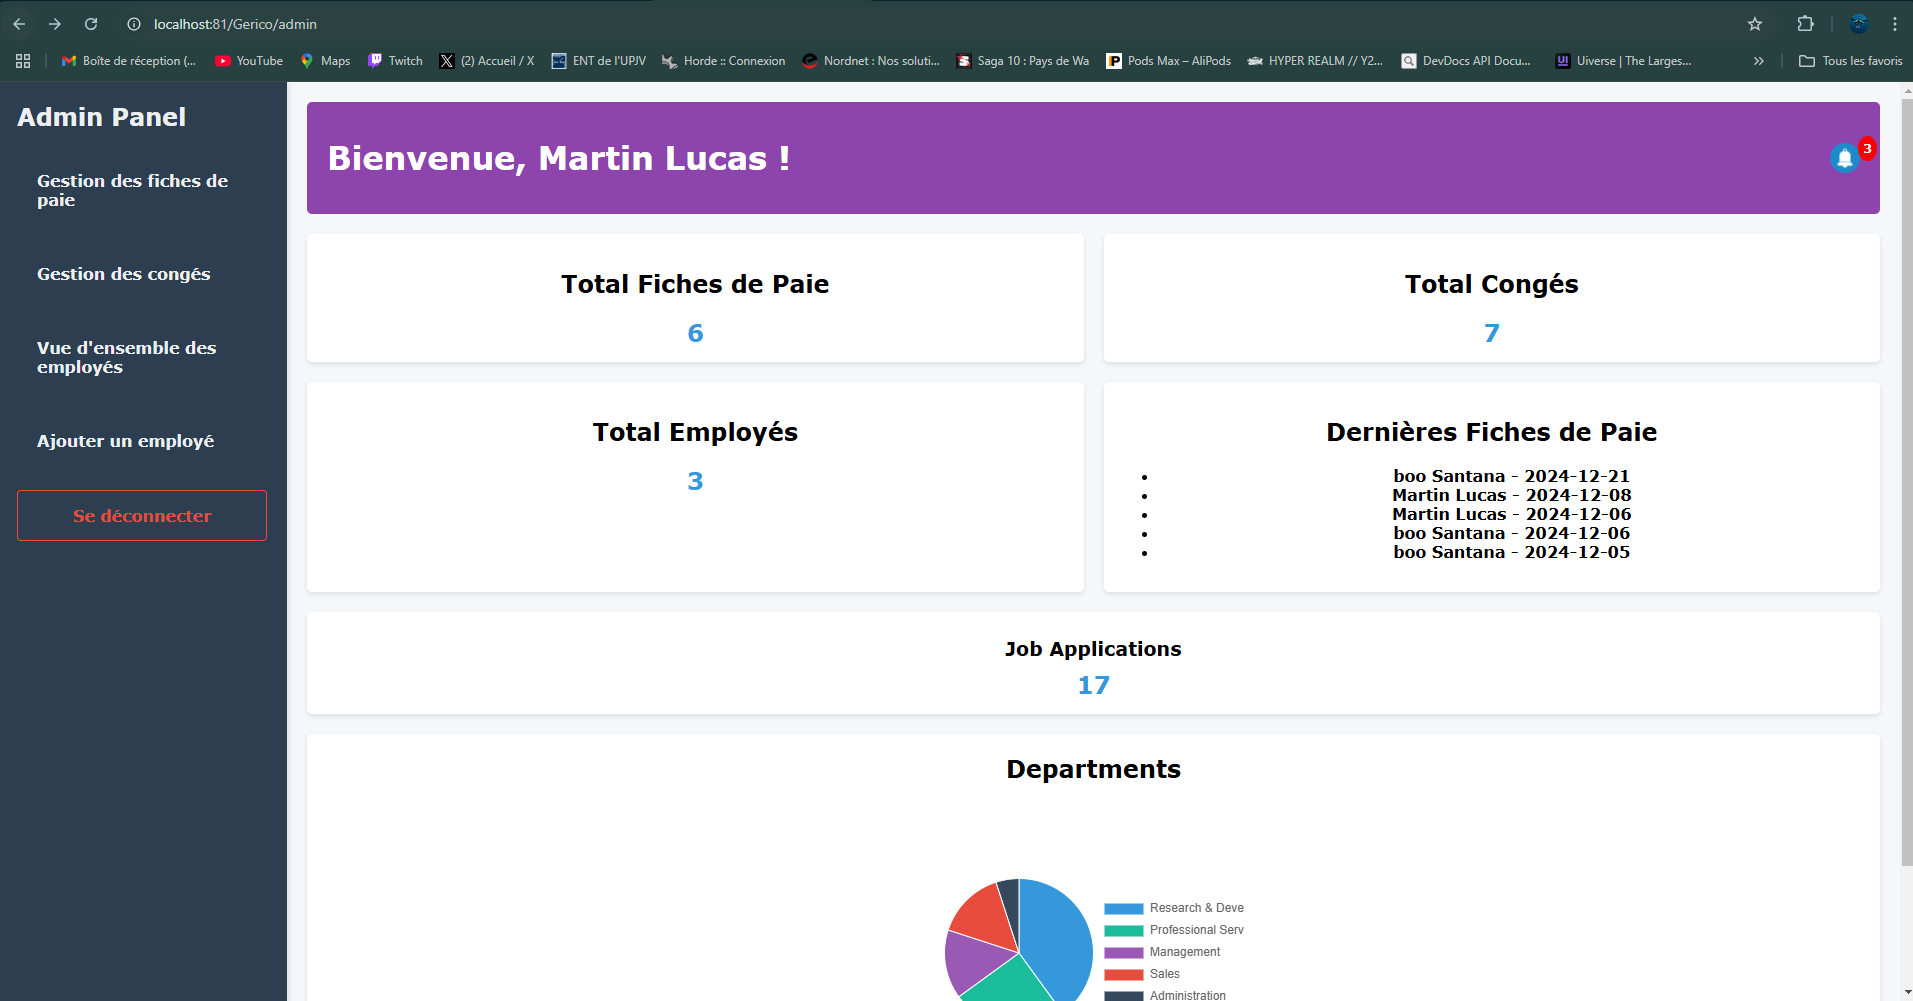Open the X Accueil bookmark
This screenshot has height=1001, width=1913.
pos(487,61)
